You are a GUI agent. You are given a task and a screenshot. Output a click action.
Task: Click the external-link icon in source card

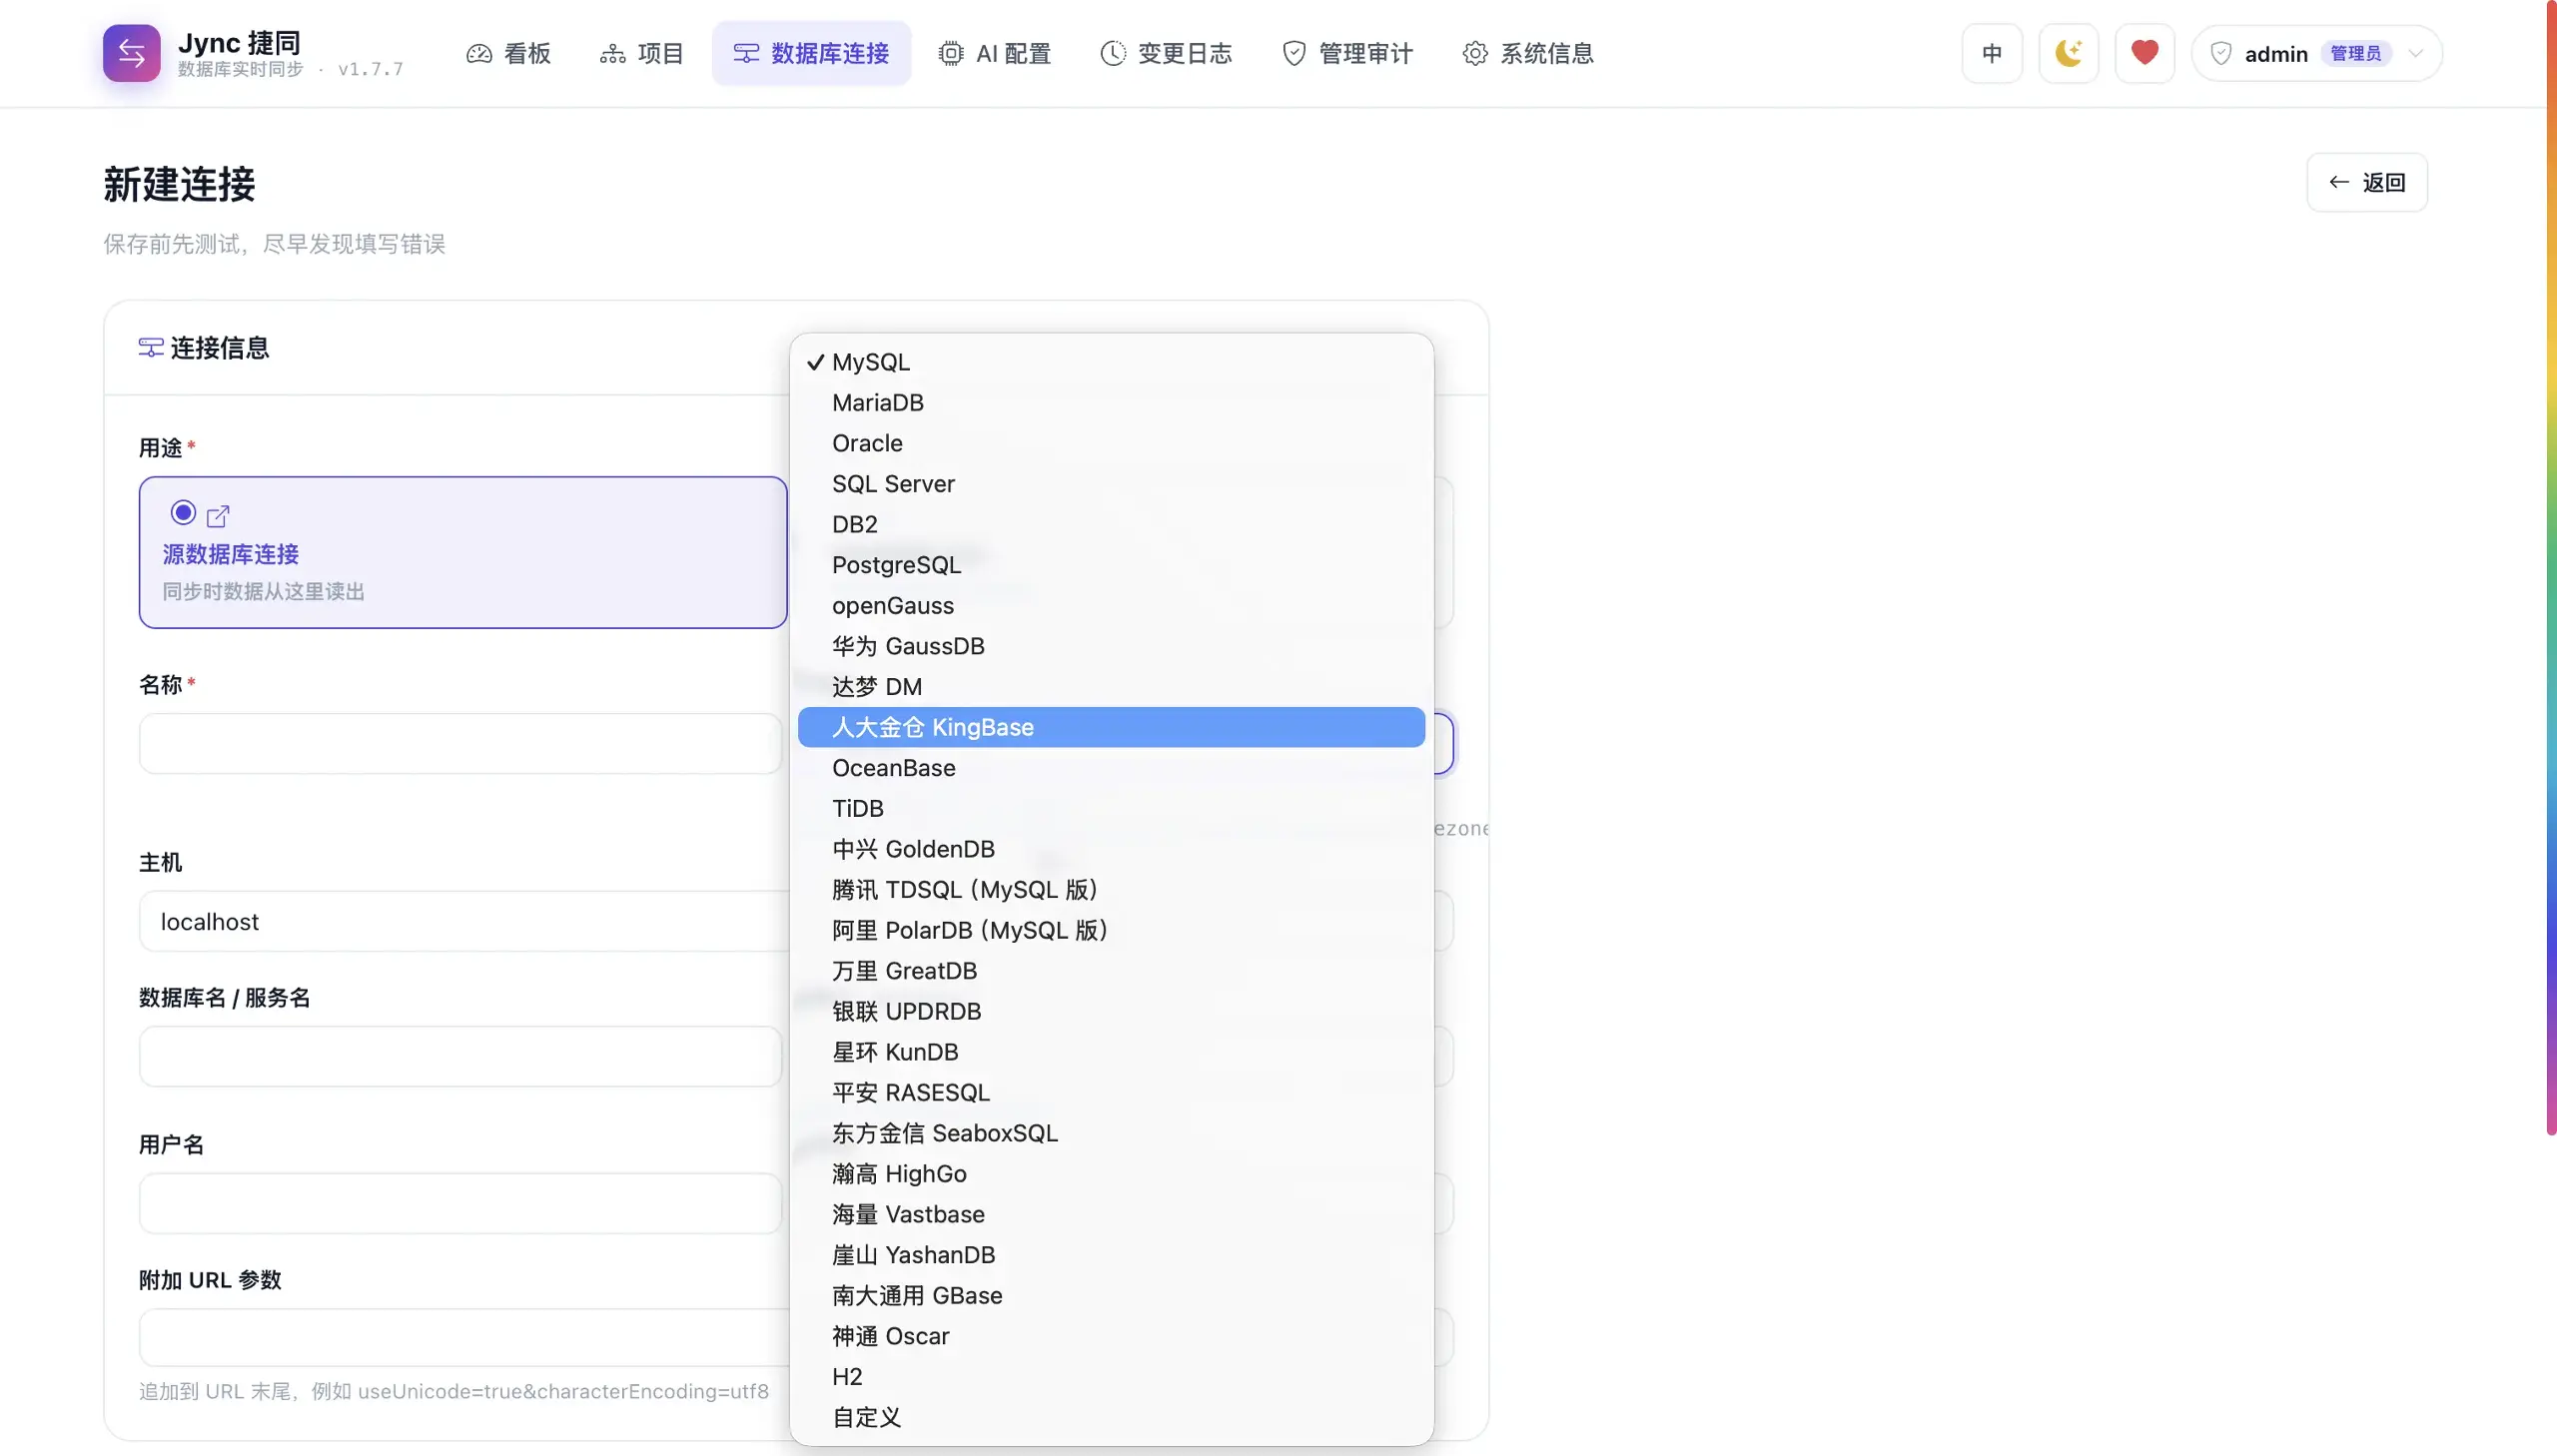coord(218,516)
